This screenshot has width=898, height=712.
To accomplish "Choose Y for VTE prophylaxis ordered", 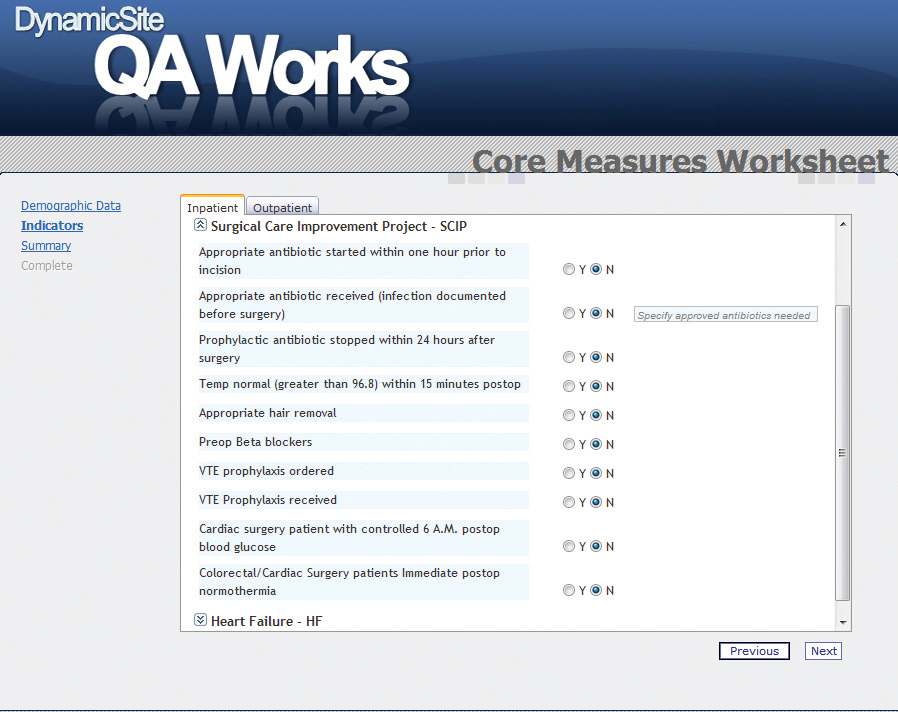I will (x=569, y=473).
